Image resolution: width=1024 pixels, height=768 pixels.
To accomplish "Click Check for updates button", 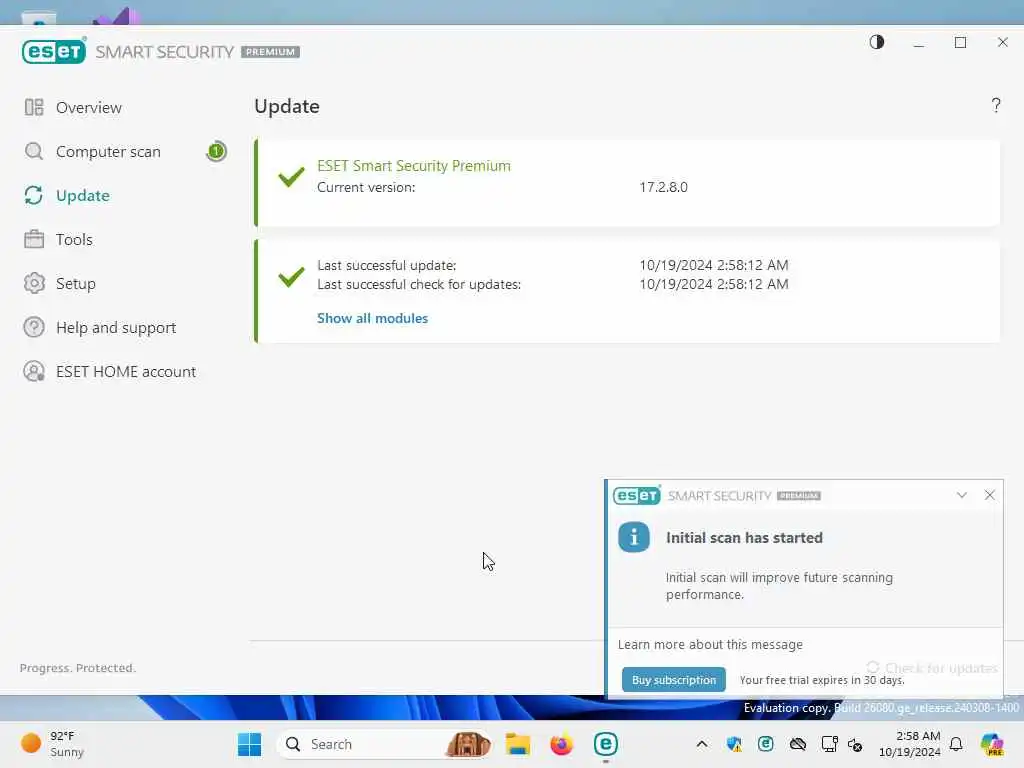I will [932, 668].
